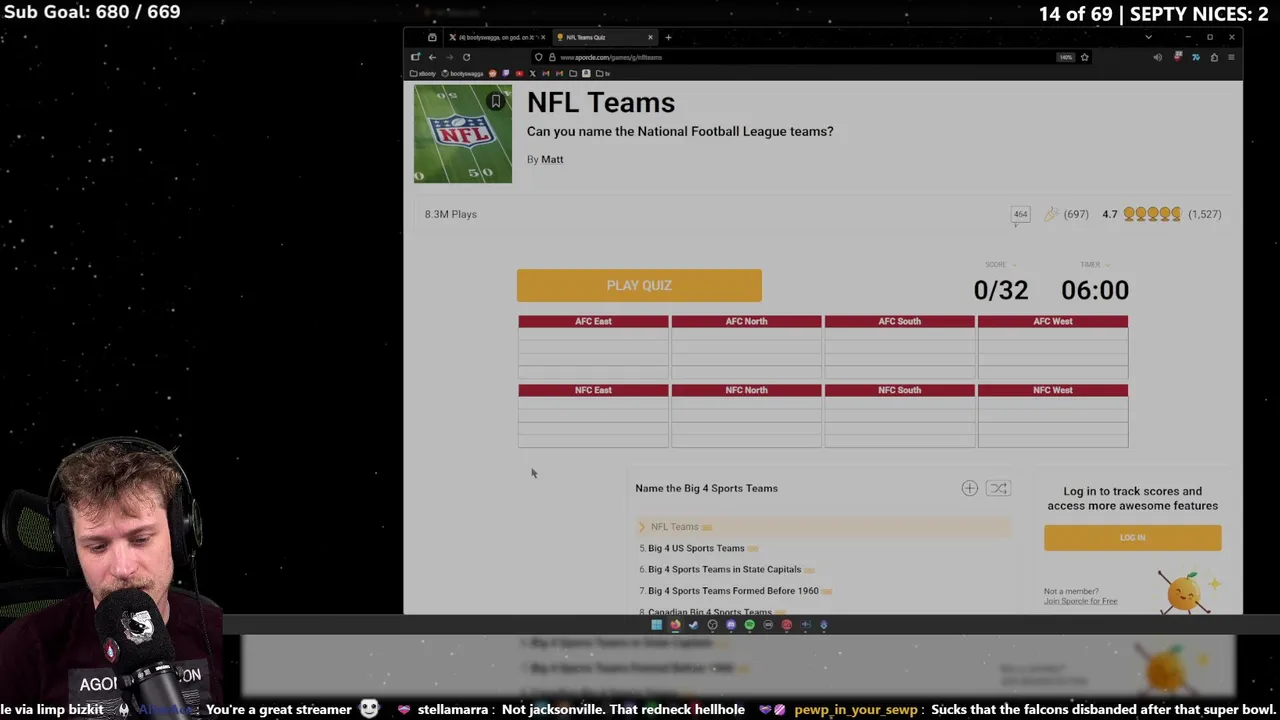This screenshot has height=720, width=1280.
Task: Open the Windows Start menu
Action: (656, 625)
